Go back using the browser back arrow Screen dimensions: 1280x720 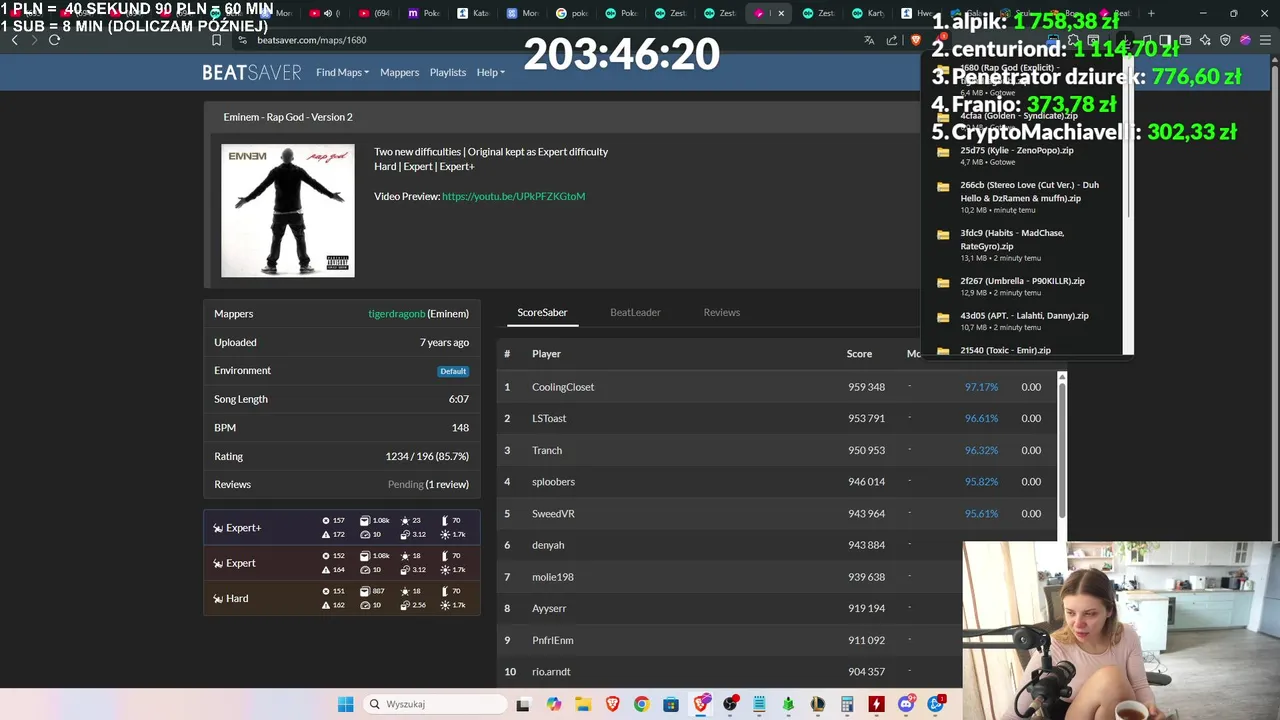14,40
